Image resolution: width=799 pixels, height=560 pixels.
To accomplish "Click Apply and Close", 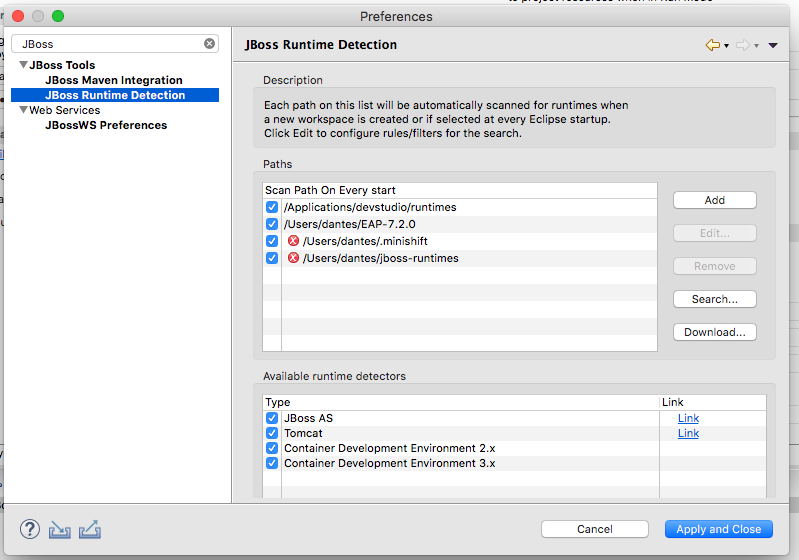I will (x=718, y=529).
